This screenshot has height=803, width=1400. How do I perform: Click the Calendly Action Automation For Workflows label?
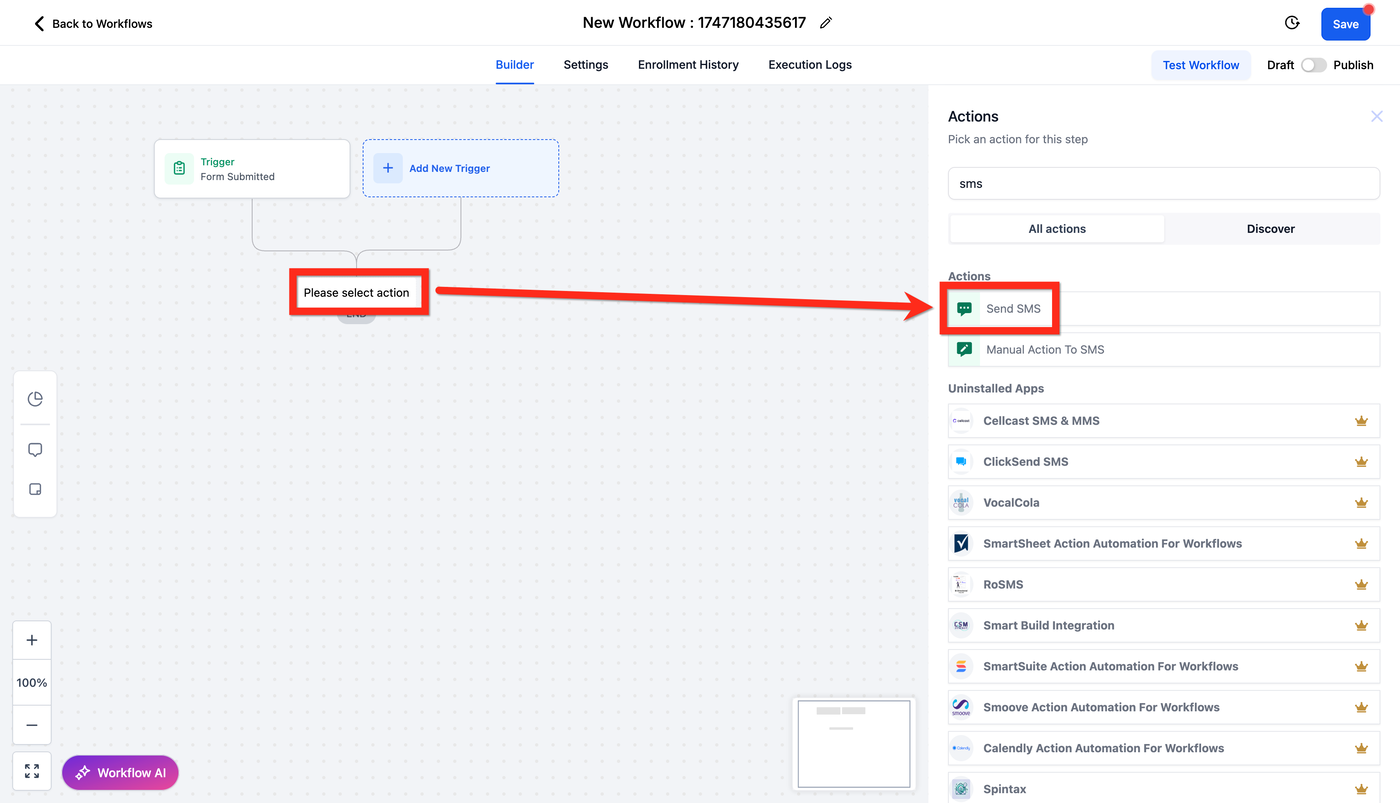tap(1104, 749)
